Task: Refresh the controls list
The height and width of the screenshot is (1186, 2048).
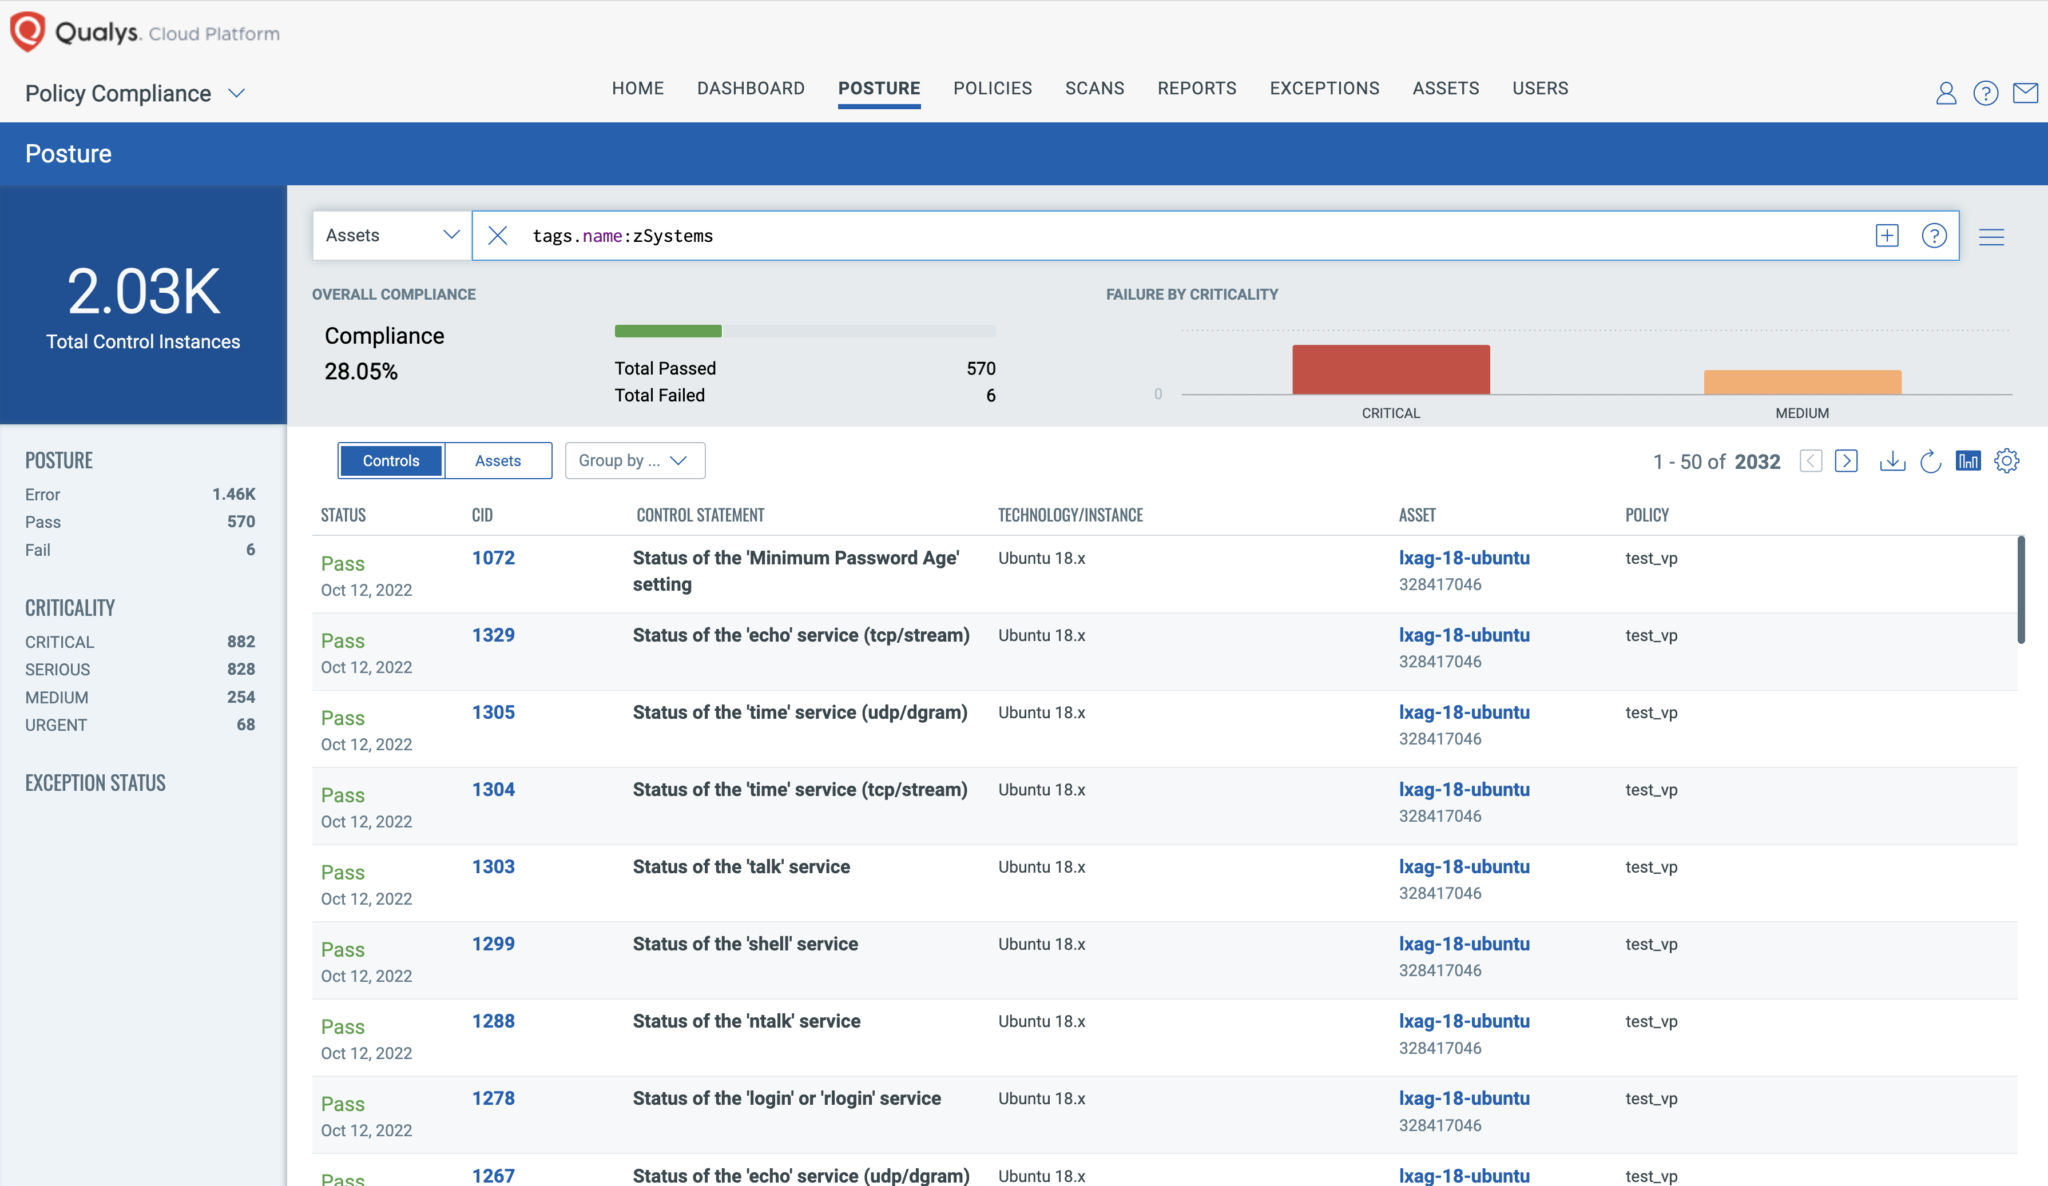Action: (x=1929, y=461)
